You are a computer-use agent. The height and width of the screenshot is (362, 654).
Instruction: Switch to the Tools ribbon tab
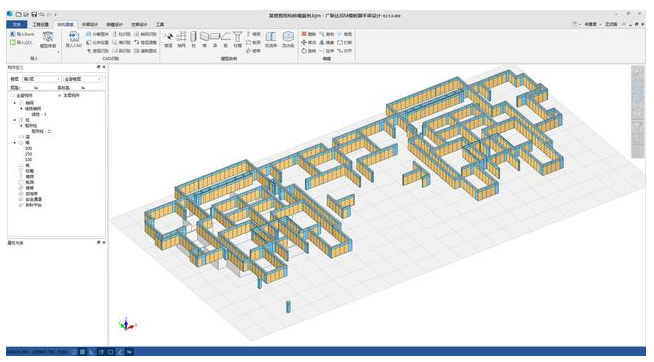(x=160, y=25)
